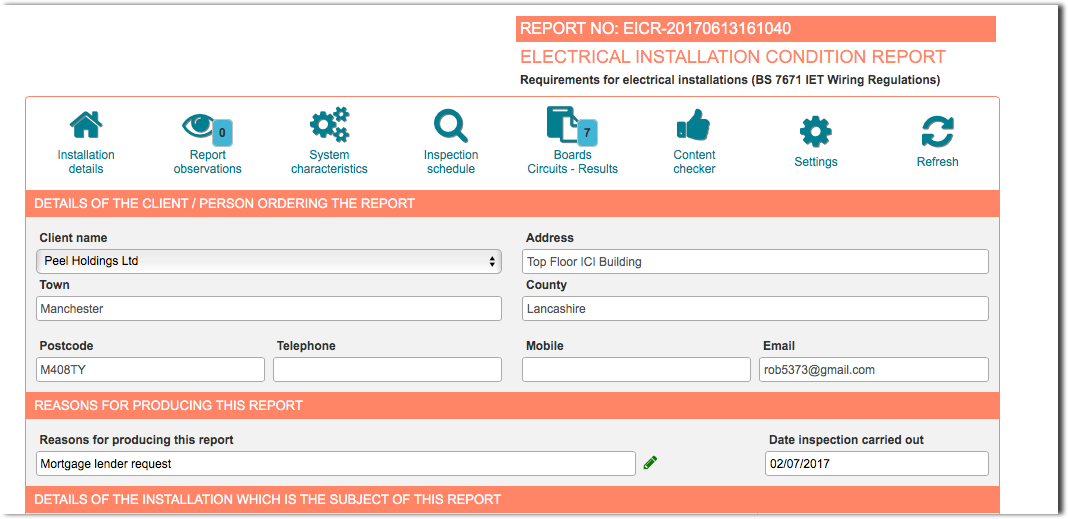
Task: Click the Report observations label
Action: (207, 162)
